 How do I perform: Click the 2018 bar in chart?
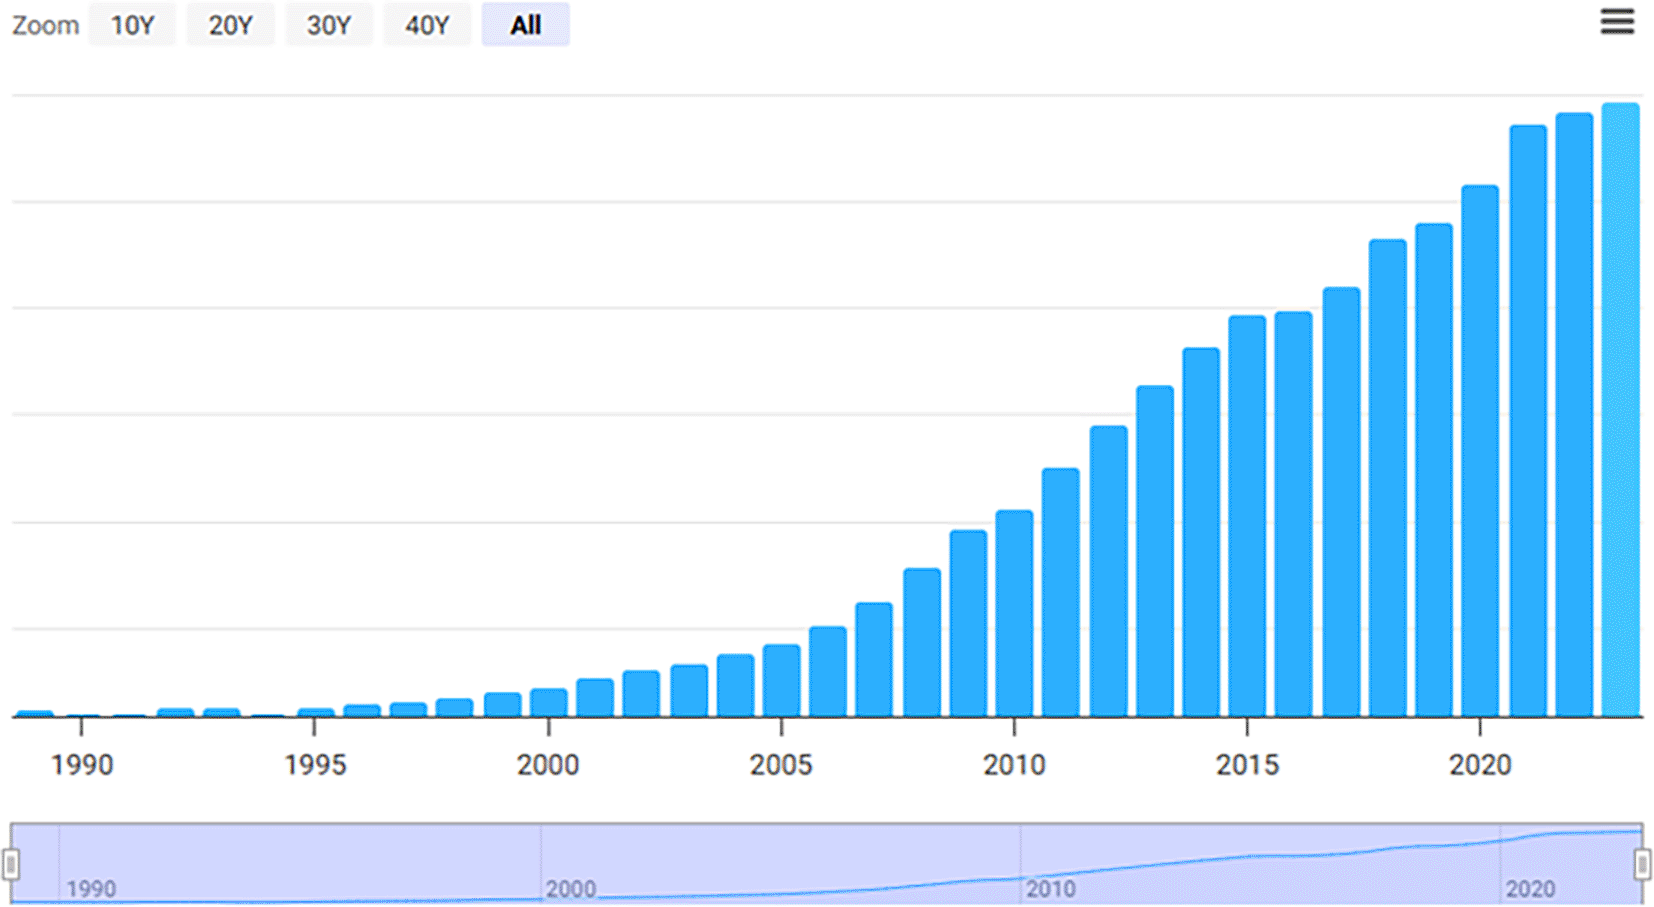1388,478
